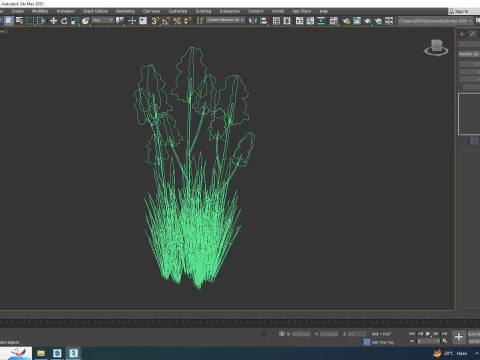480x360 pixels.
Task: Toggle the 3D Snaps button
Action: (x=155, y=21)
